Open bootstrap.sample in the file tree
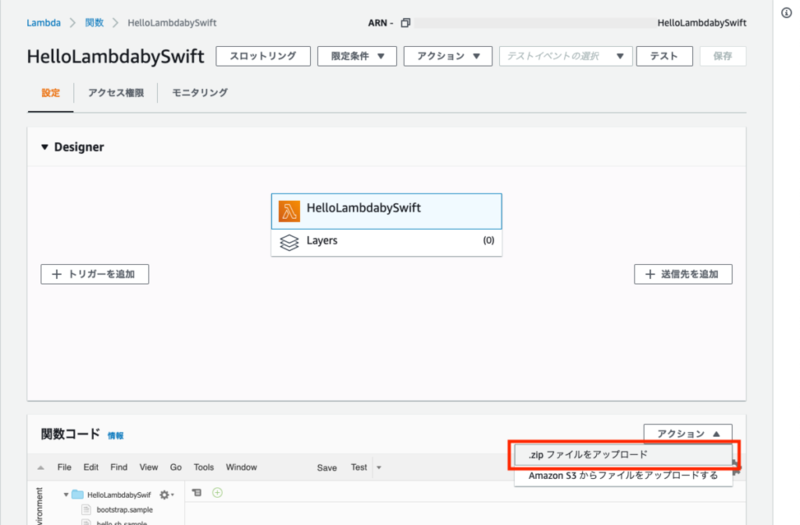 click(x=124, y=510)
